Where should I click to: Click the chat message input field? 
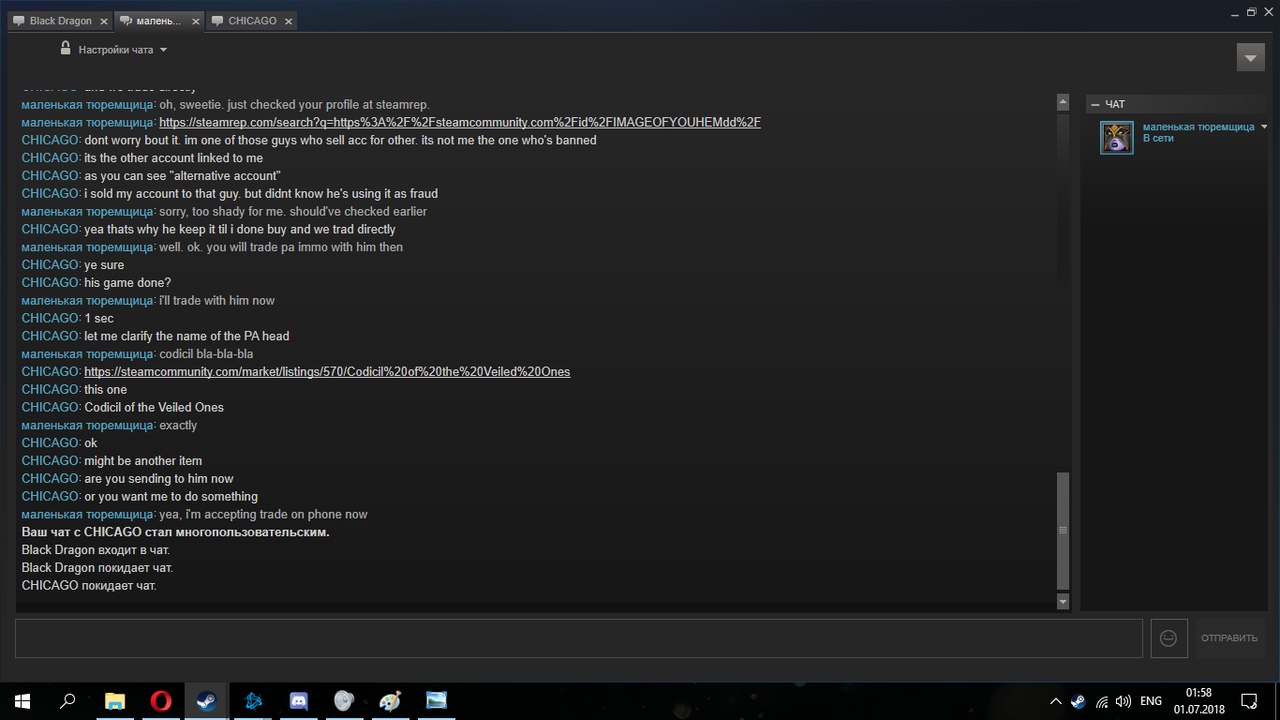(579, 638)
